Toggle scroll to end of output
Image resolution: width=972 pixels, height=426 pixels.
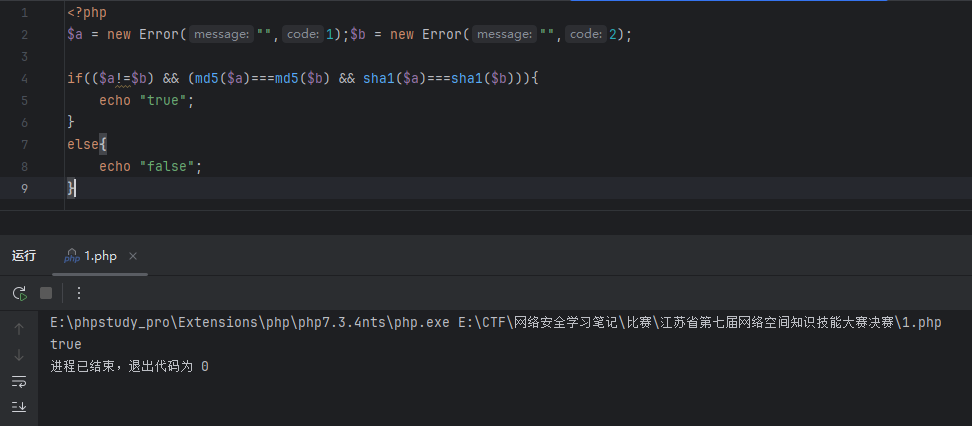(19, 407)
